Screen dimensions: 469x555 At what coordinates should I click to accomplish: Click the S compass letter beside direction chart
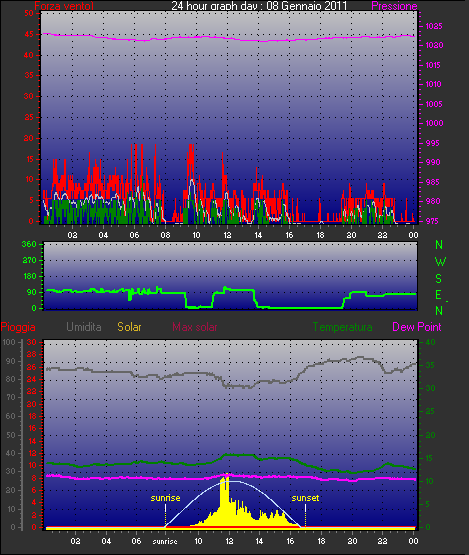(439, 279)
